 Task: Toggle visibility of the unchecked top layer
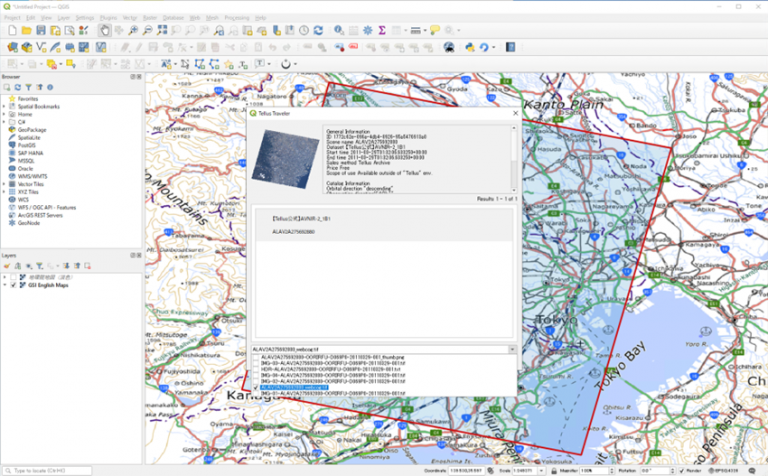pyautogui.click(x=14, y=277)
